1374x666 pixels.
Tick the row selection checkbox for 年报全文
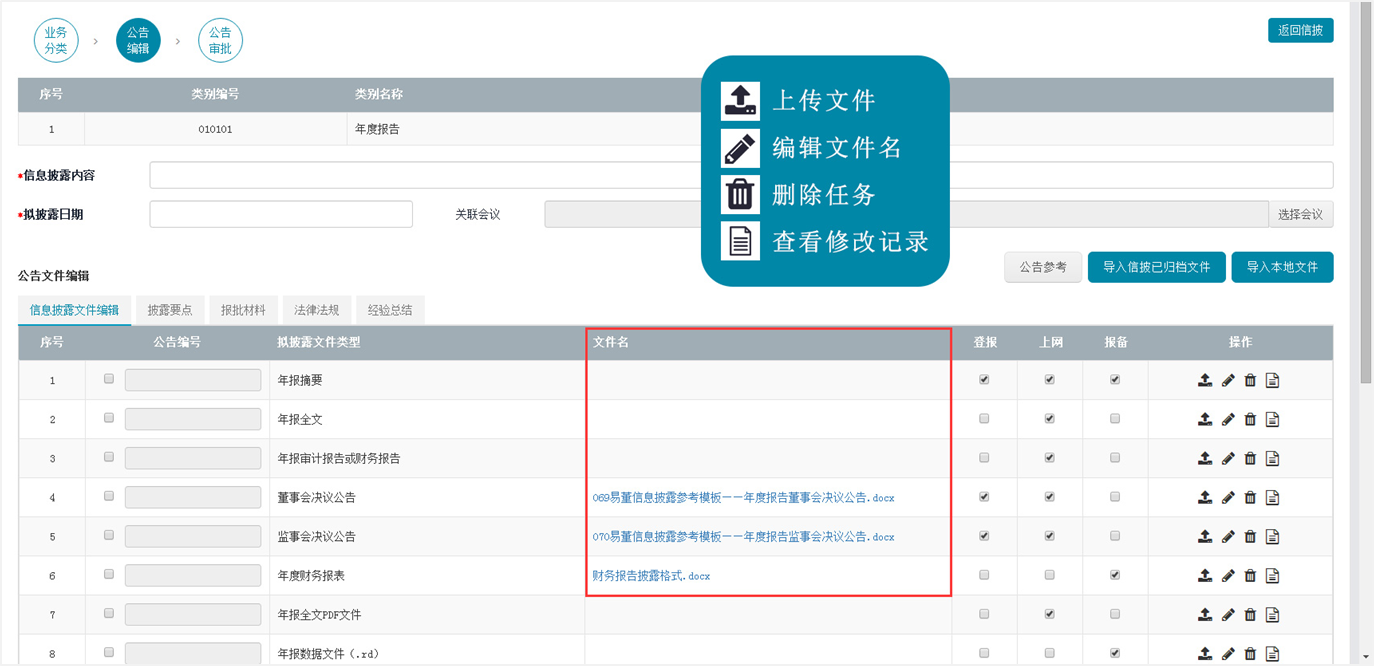pyautogui.click(x=109, y=418)
